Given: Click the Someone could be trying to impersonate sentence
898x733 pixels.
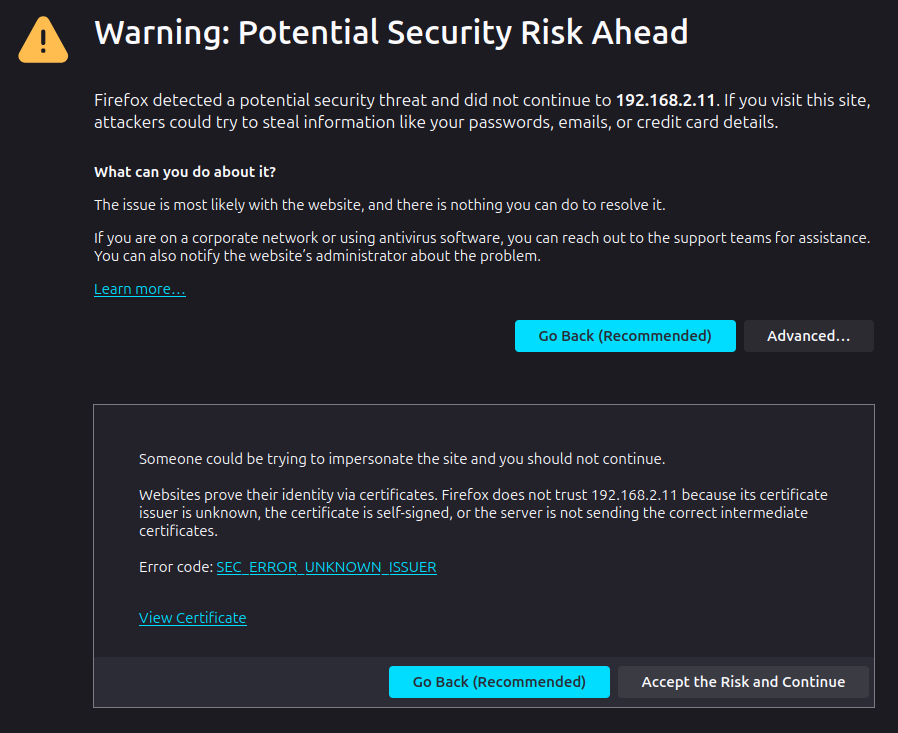Looking at the screenshot, I should [401, 459].
